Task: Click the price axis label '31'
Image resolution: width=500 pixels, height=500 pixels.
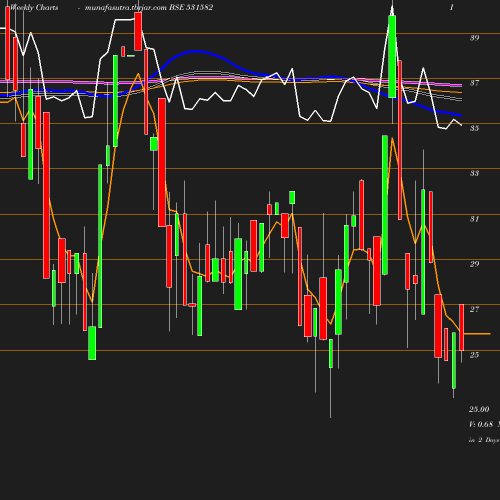Action: (475, 219)
